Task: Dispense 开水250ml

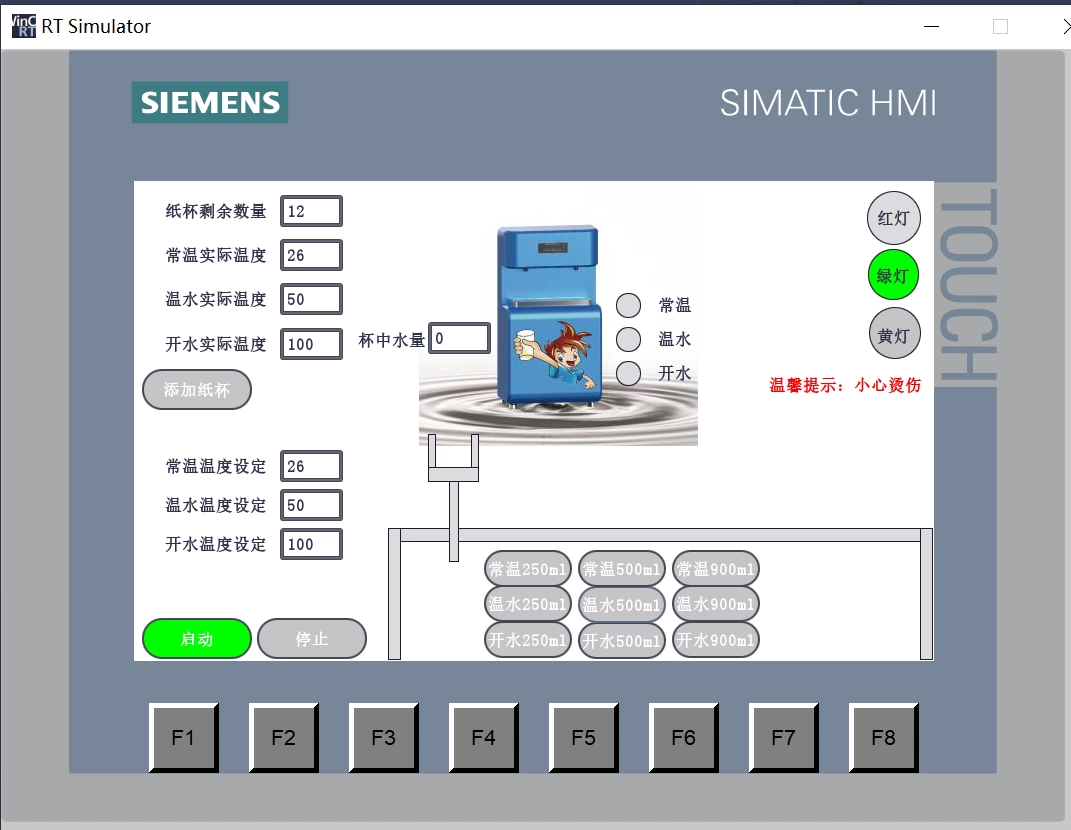Action: pyautogui.click(x=527, y=640)
